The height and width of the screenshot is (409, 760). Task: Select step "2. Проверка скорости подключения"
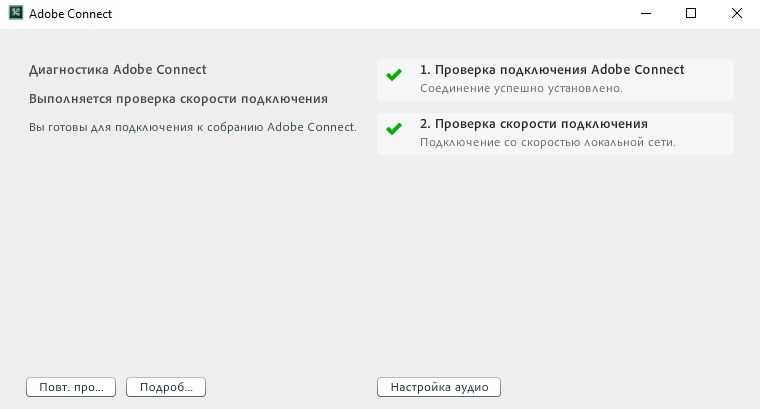[x=534, y=124]
